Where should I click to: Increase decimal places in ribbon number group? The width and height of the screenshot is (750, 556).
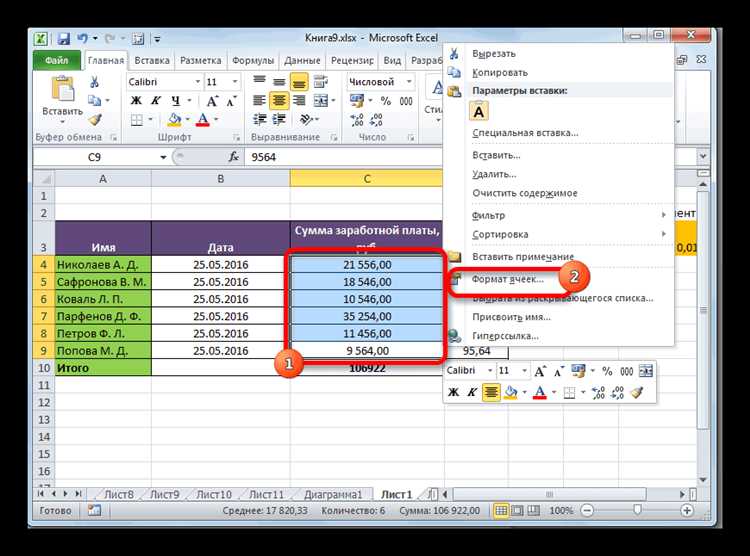[356, 120]
